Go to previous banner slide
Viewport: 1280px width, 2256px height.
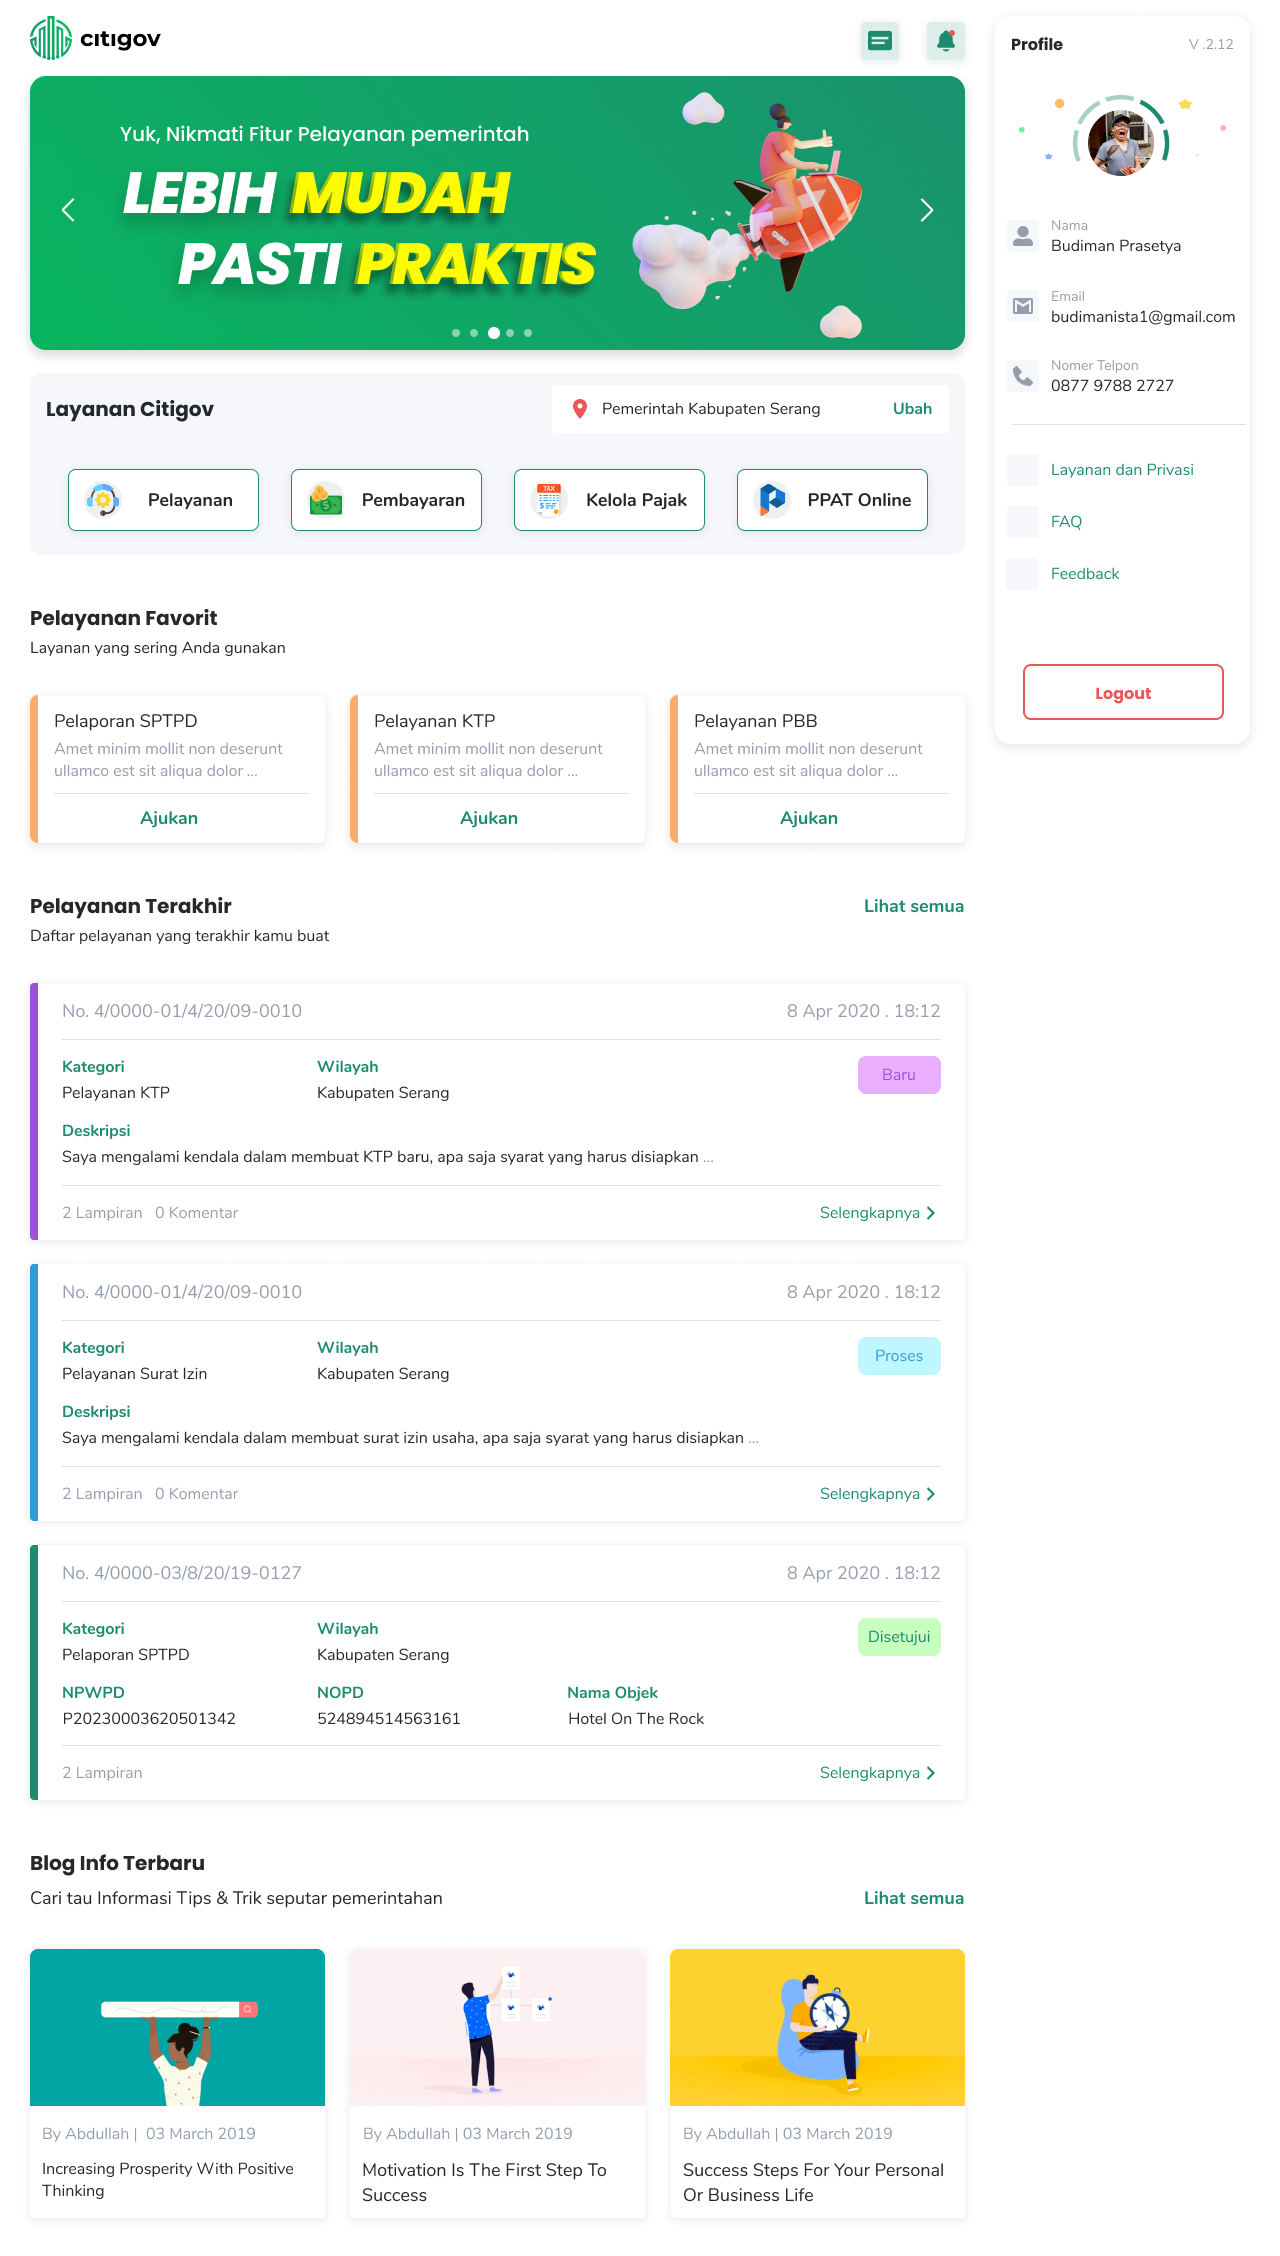point(68,210)
